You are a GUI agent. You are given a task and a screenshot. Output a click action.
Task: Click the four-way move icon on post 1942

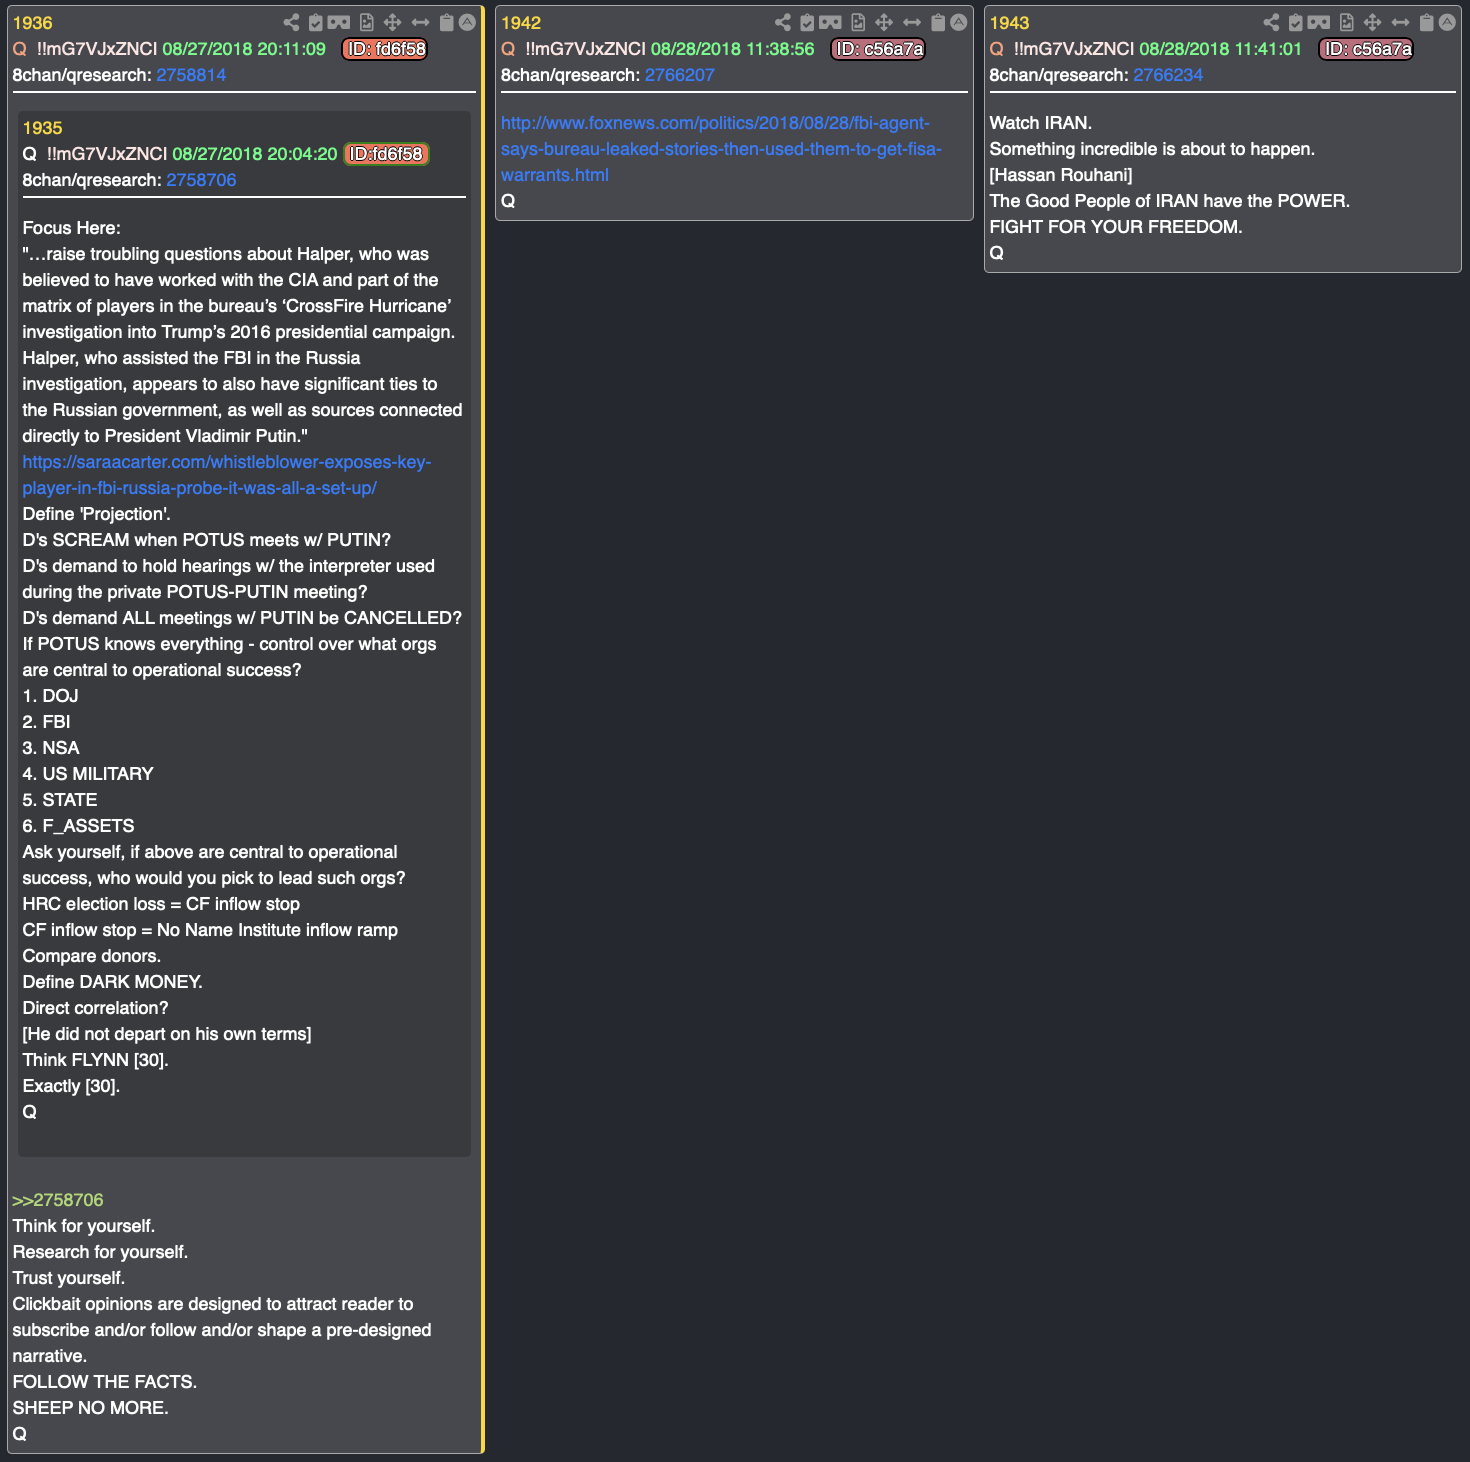pos(884,22)
